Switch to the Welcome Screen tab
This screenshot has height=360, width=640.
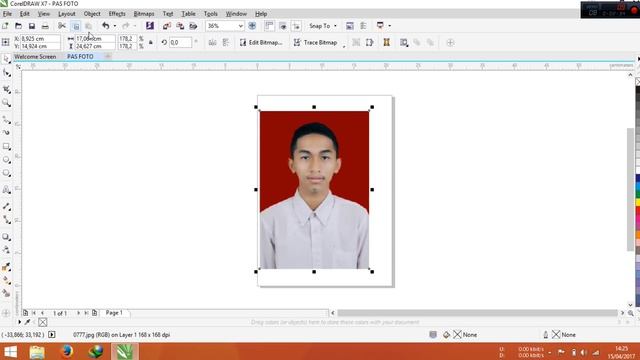click(x=35, y=57)
